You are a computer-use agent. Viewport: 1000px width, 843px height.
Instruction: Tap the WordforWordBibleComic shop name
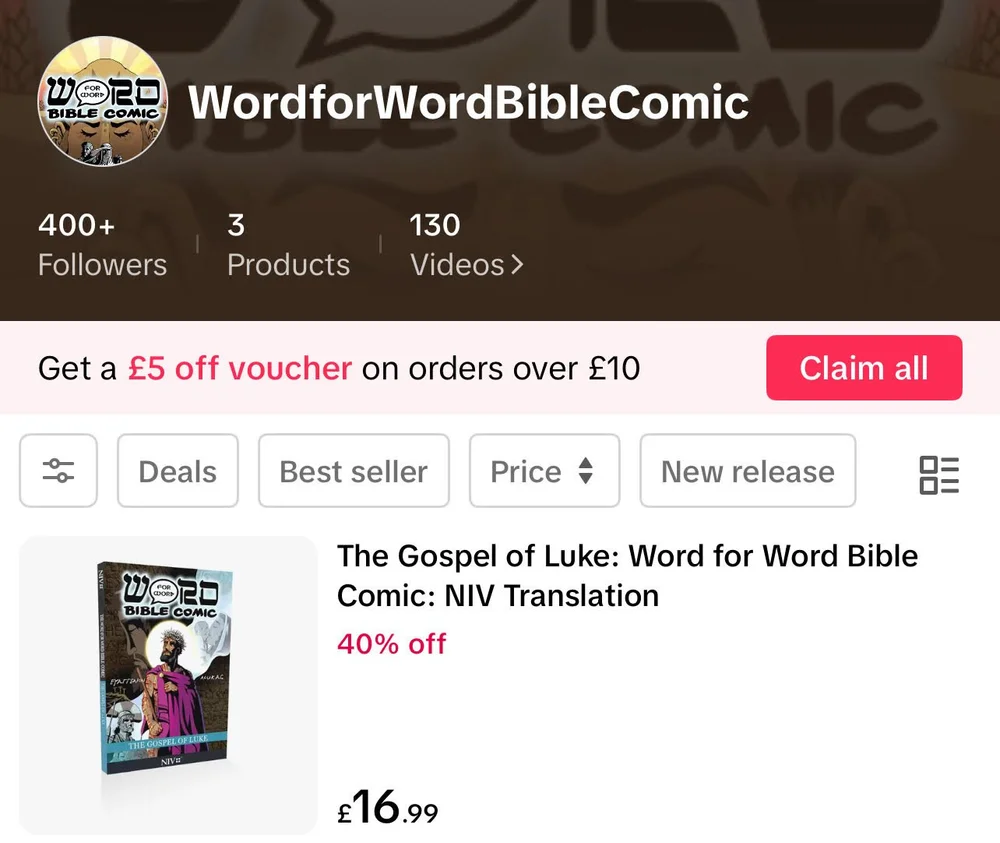469,103
